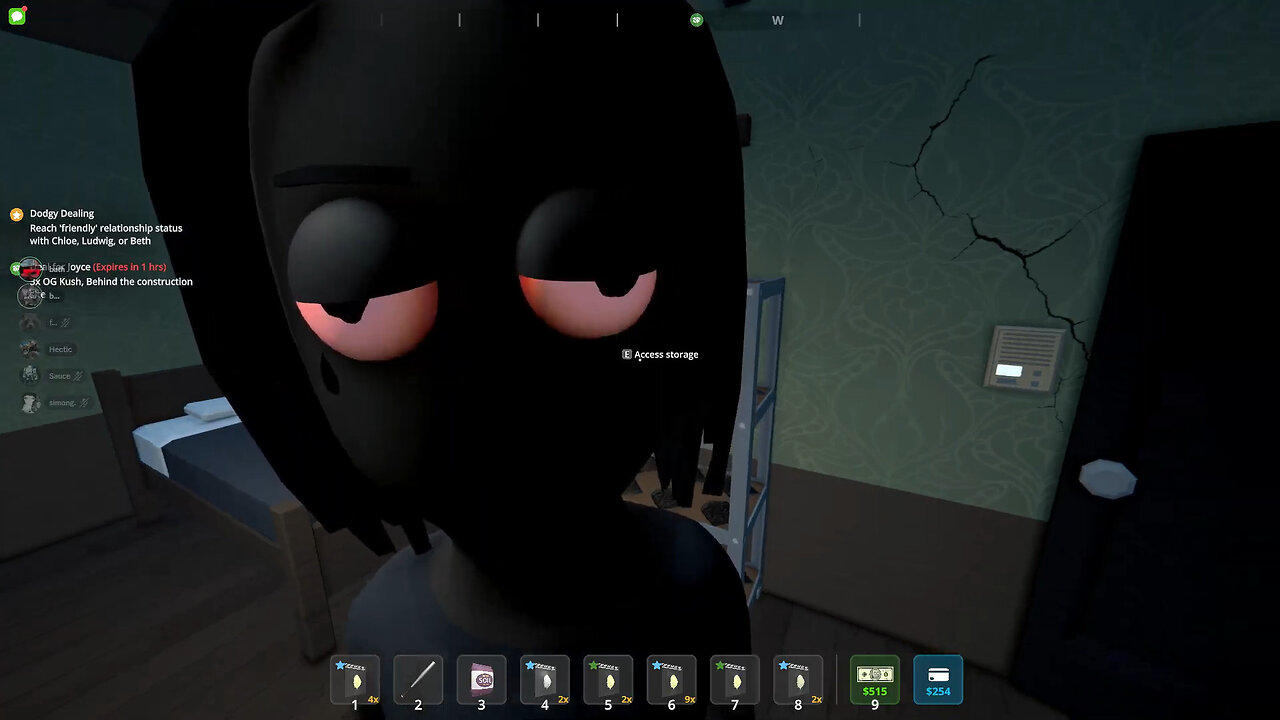
Task: Select hotbar slot 8 seed packet
Action: (798, 680)
